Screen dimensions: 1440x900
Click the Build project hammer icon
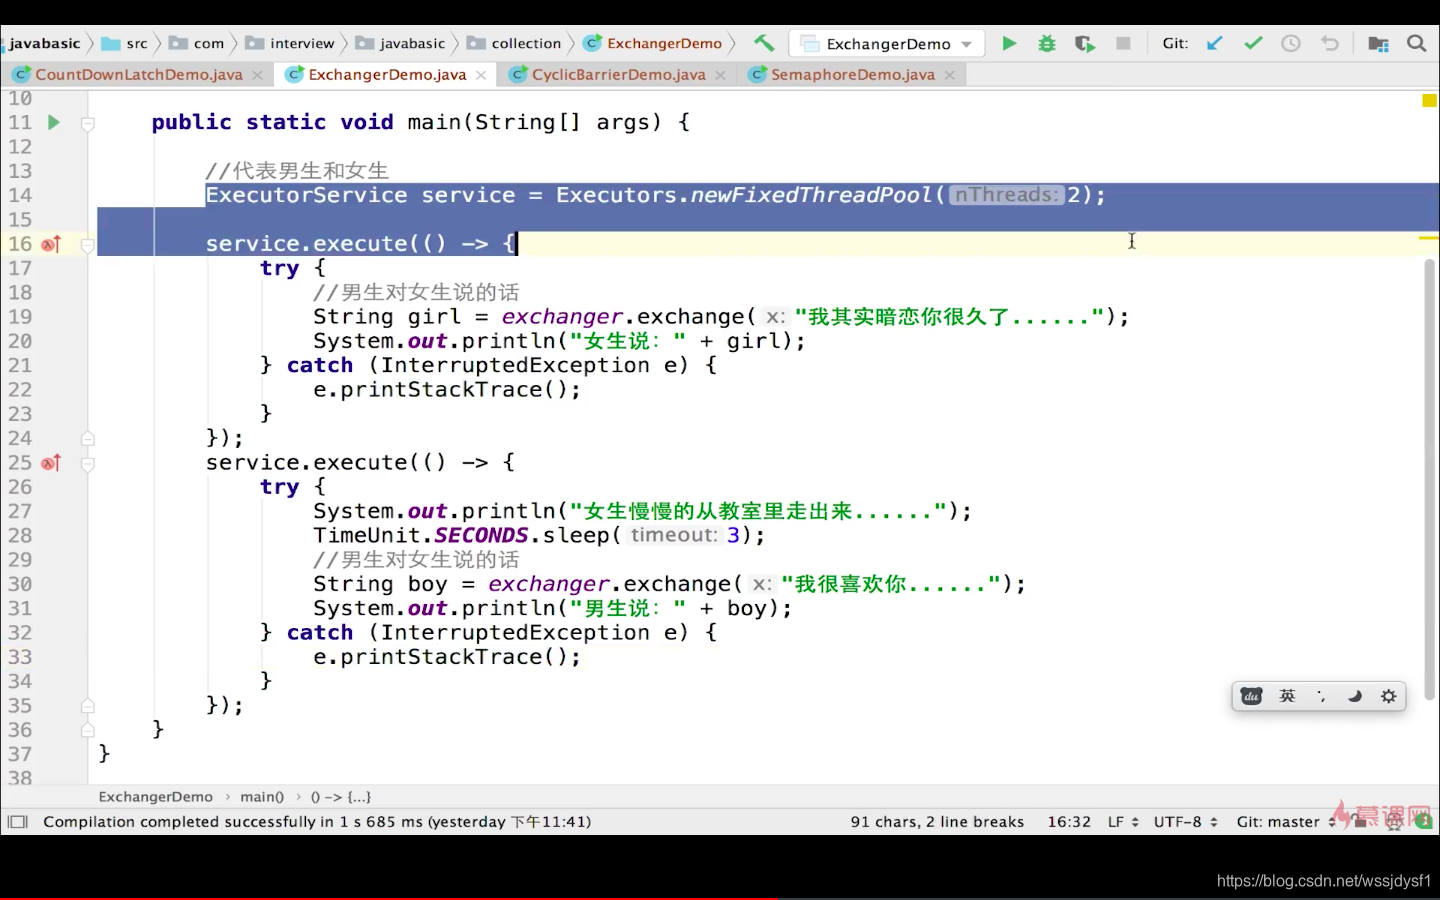(764, 43)
